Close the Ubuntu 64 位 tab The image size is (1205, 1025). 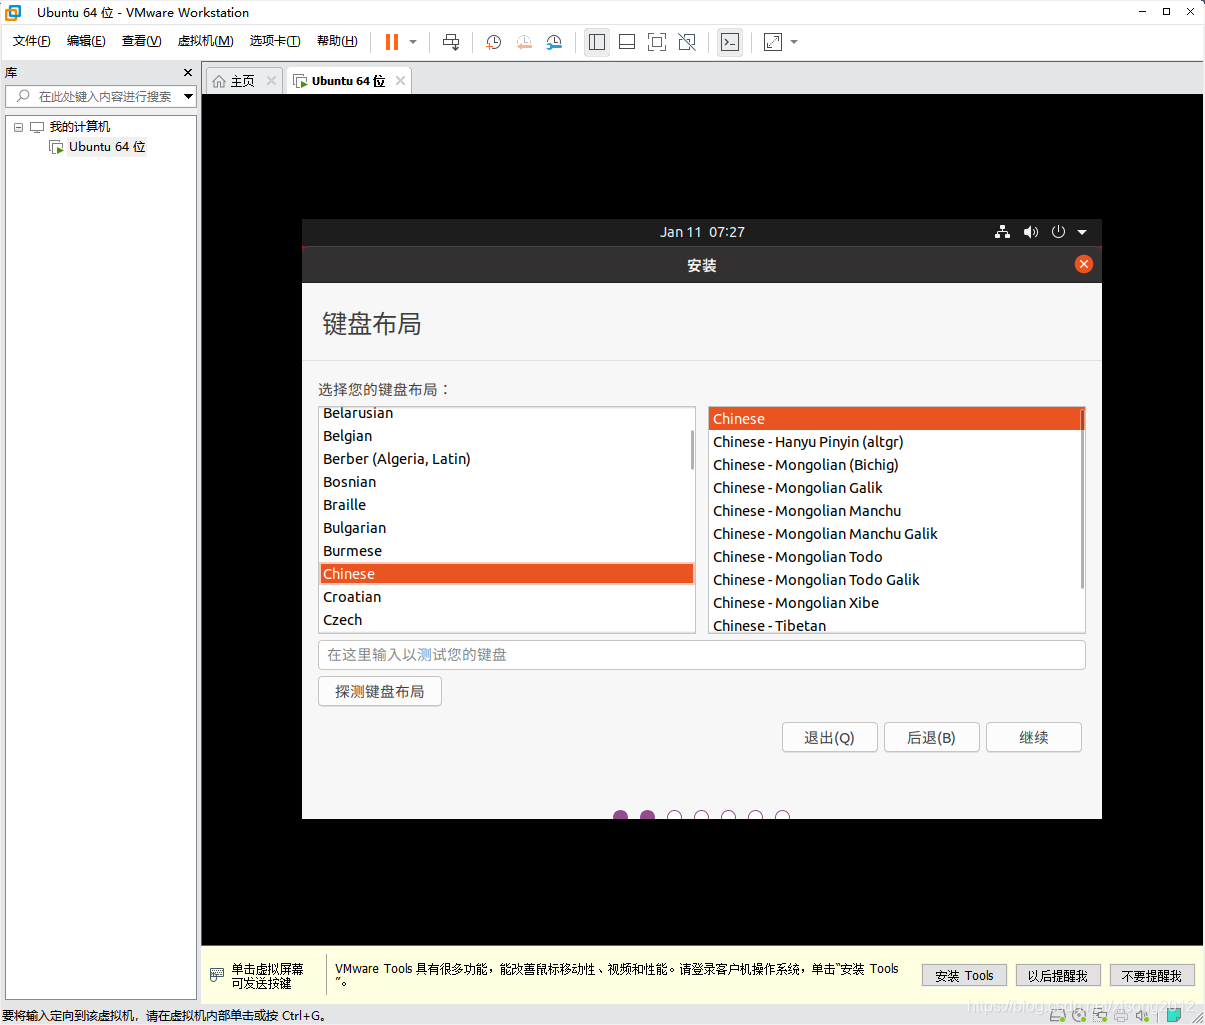coord(400,81)
